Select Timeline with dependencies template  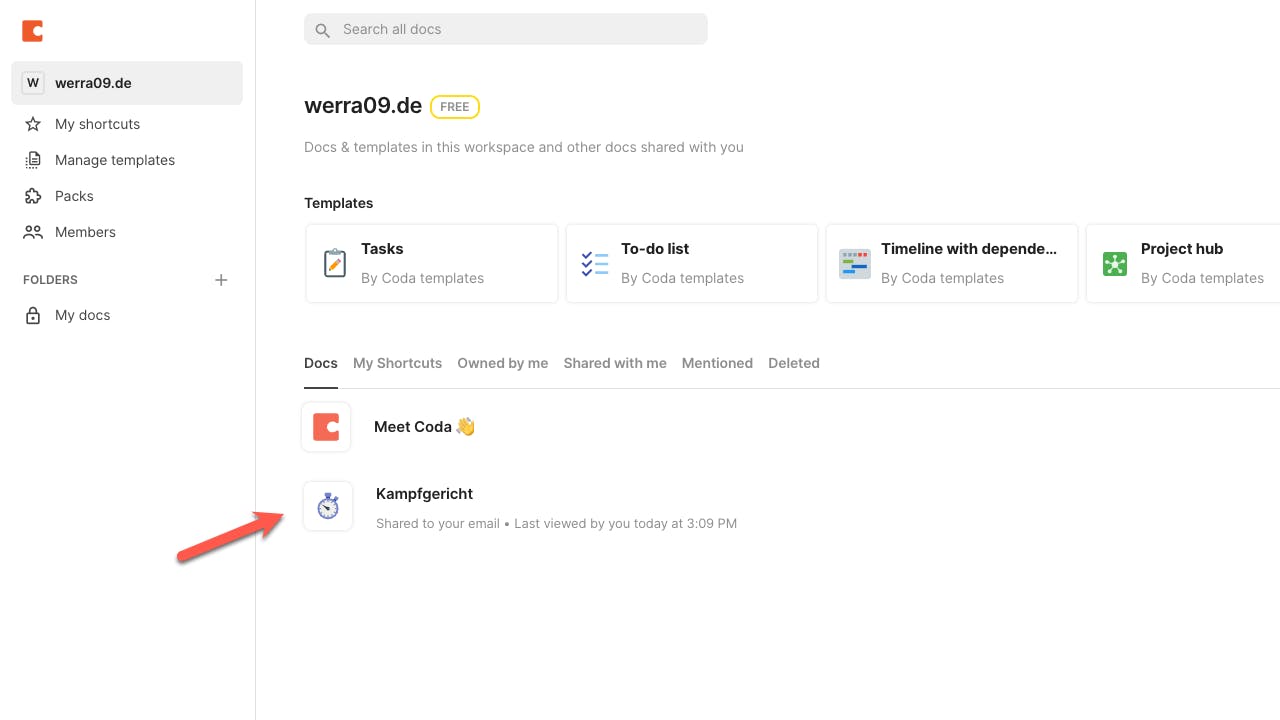tap(951, 263)
